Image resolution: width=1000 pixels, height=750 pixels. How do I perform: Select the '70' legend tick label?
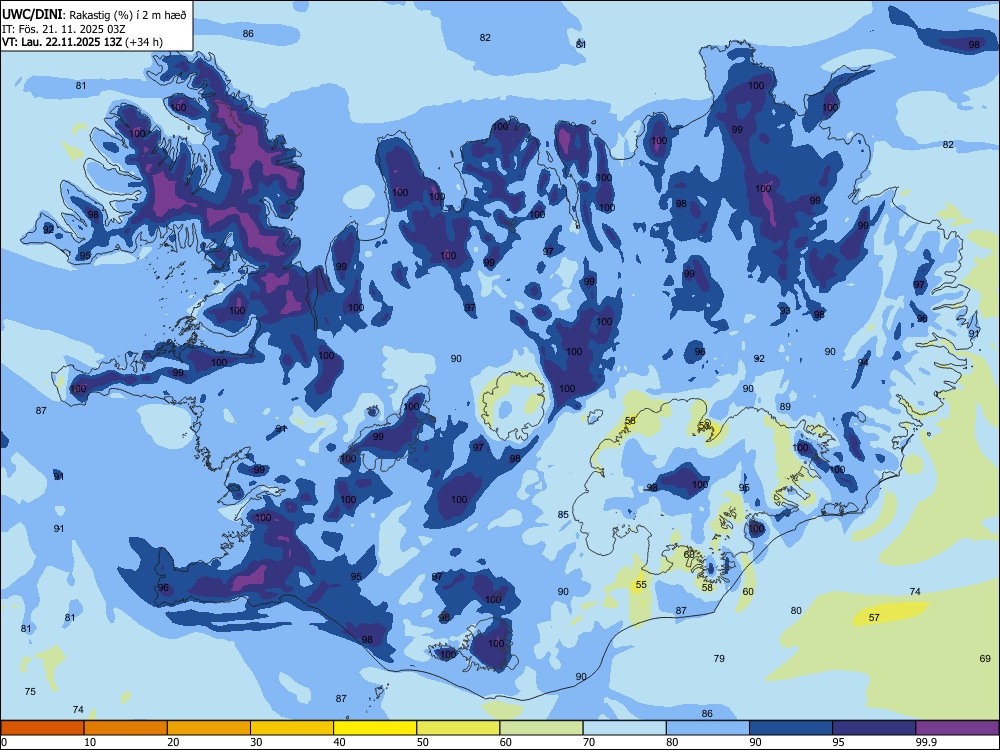[589, 742]
